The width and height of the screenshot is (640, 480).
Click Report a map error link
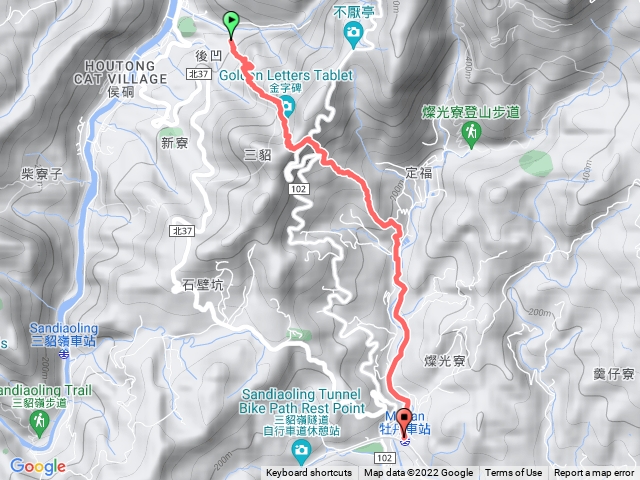594,473
